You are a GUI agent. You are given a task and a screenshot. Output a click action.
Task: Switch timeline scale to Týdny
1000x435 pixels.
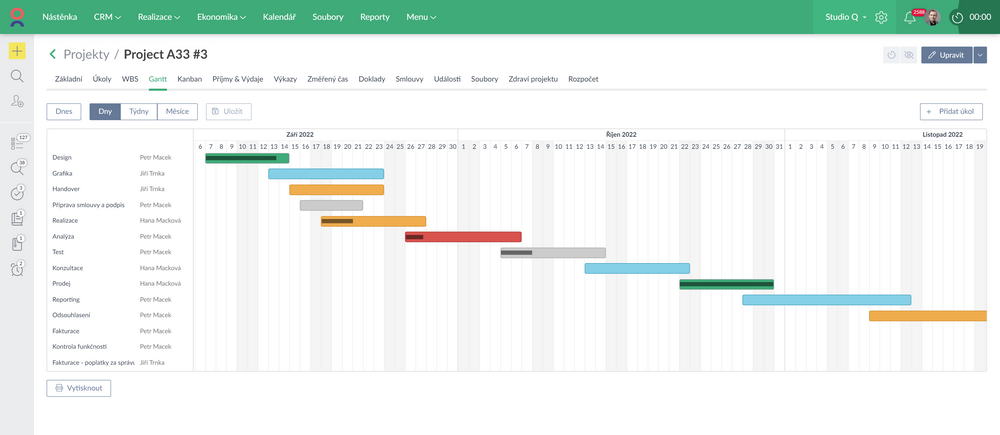(139, 112)
